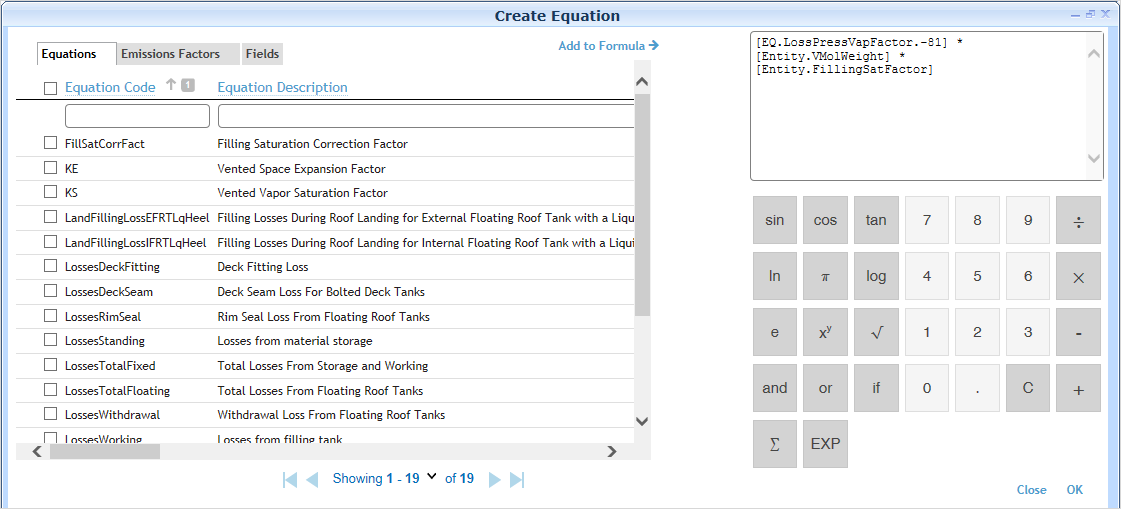Click digit 8 on the keypad
Screen dimensions: 1121x509
tap(977, 220)
